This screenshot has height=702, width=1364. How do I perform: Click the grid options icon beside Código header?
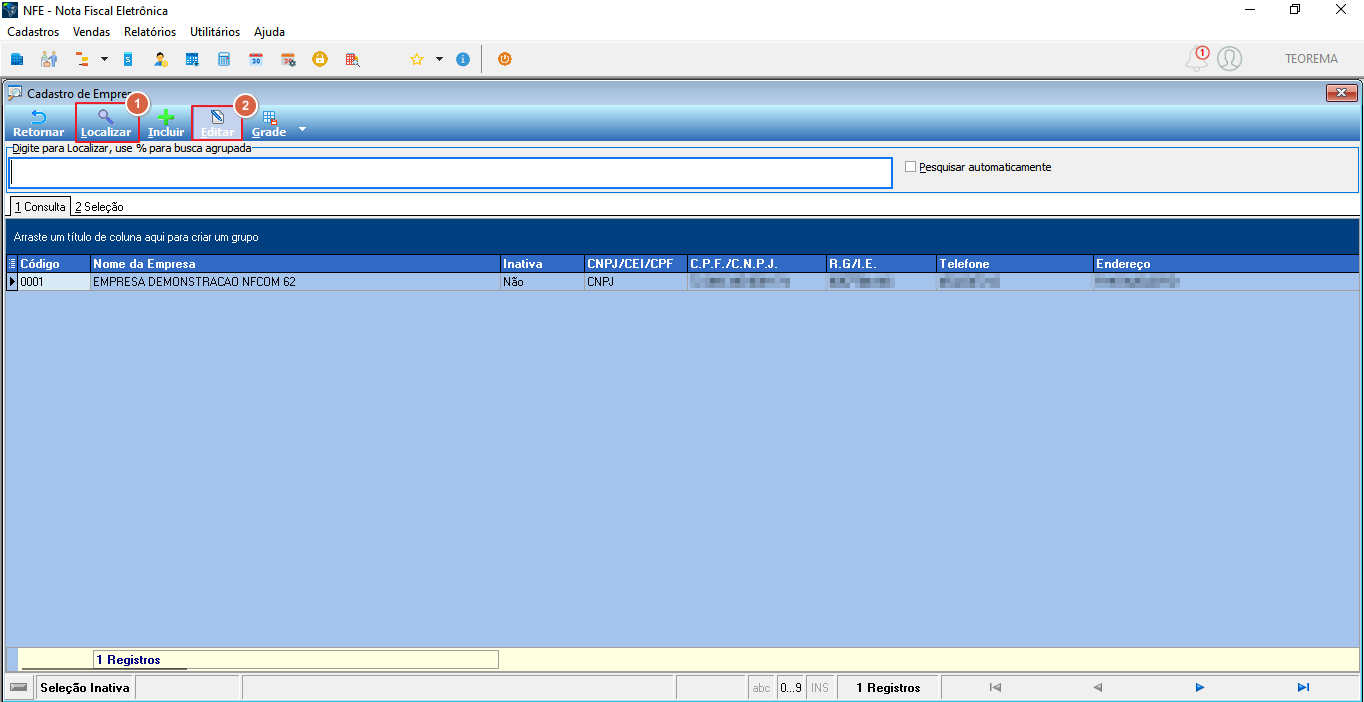(x=12, y=264)
